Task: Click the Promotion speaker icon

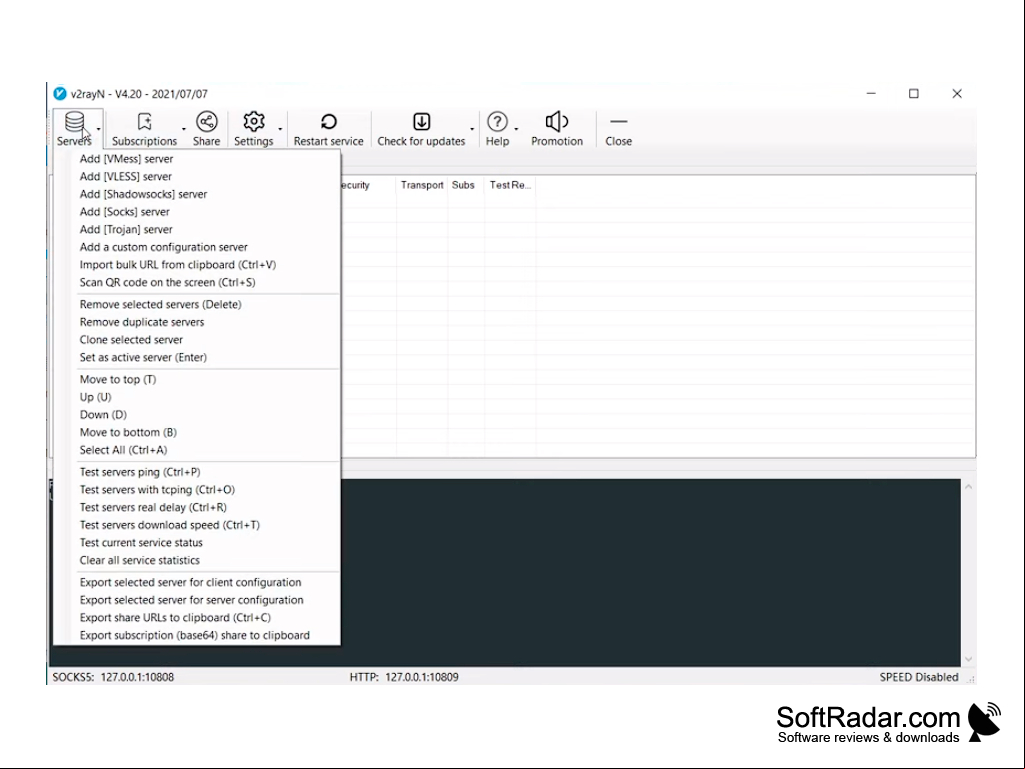Action: tap(556, 122)
